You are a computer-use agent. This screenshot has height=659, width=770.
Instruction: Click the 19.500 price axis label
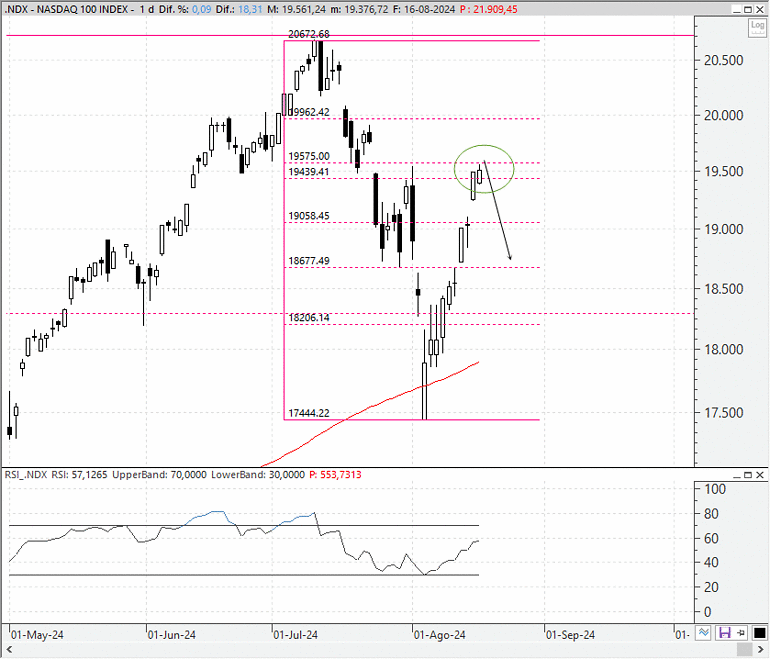click(x=724, y=171)
